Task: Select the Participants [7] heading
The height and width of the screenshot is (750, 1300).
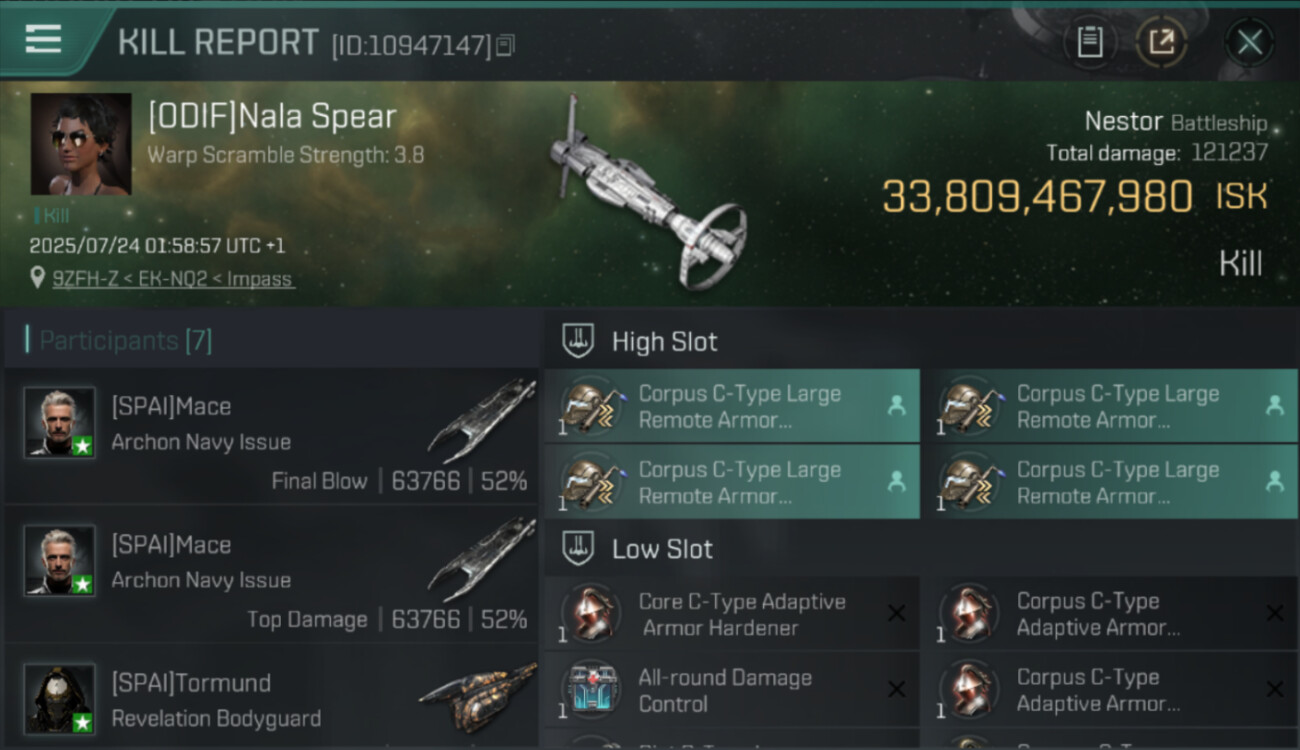Action: (x=125, y=341)
